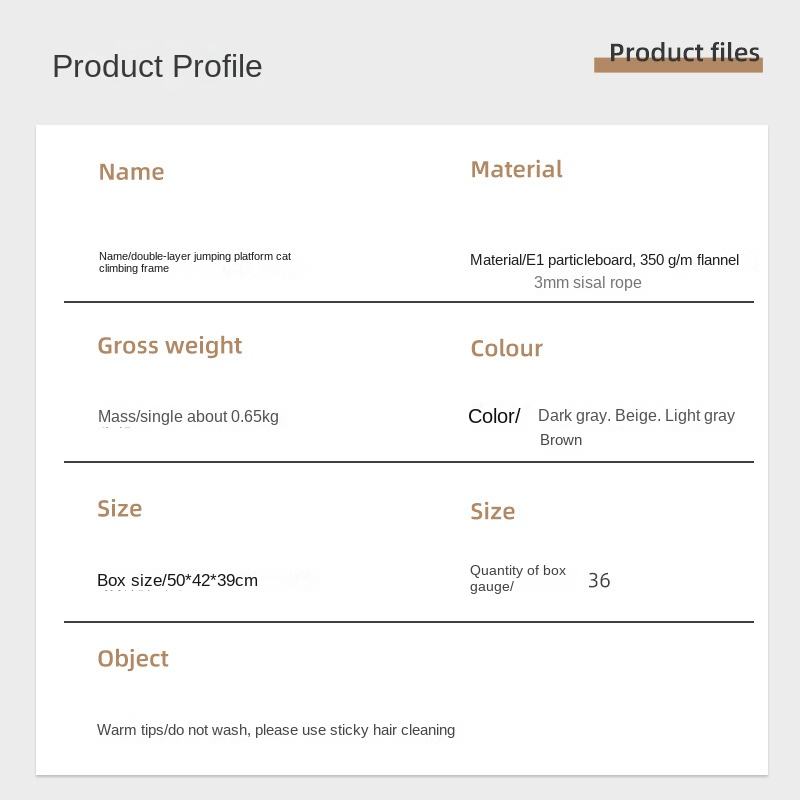Viewport: 800px width, 800px height.
Task: Select the Name section heading
Action: pos(131,172)
